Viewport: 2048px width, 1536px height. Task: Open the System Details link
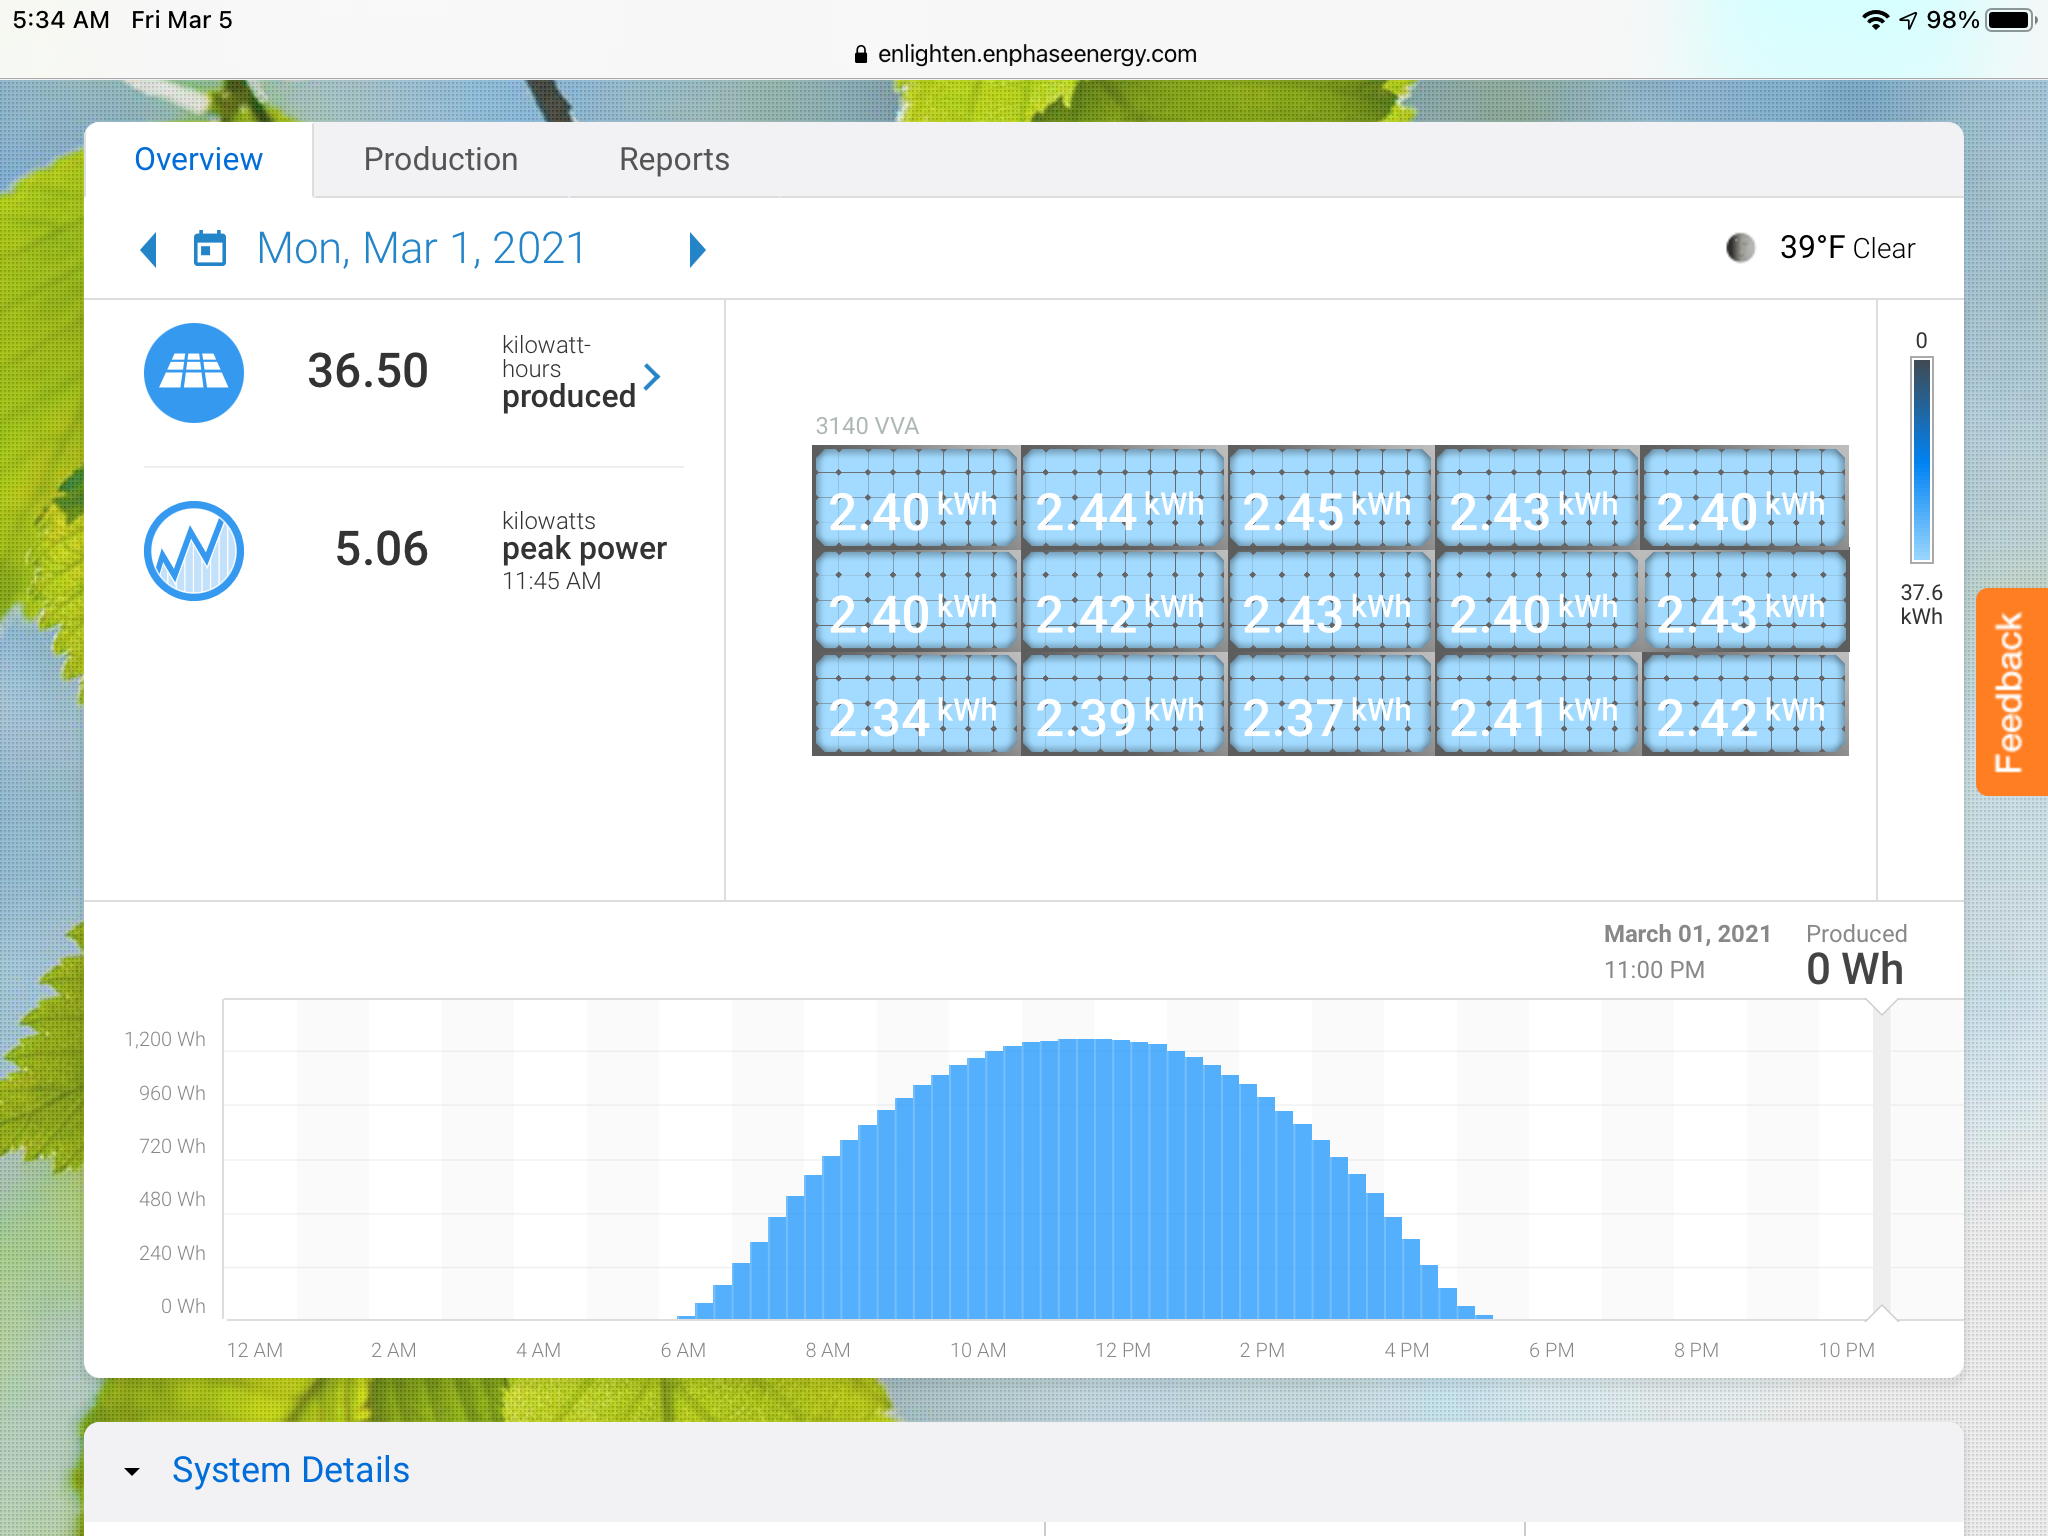point(290,1470)
